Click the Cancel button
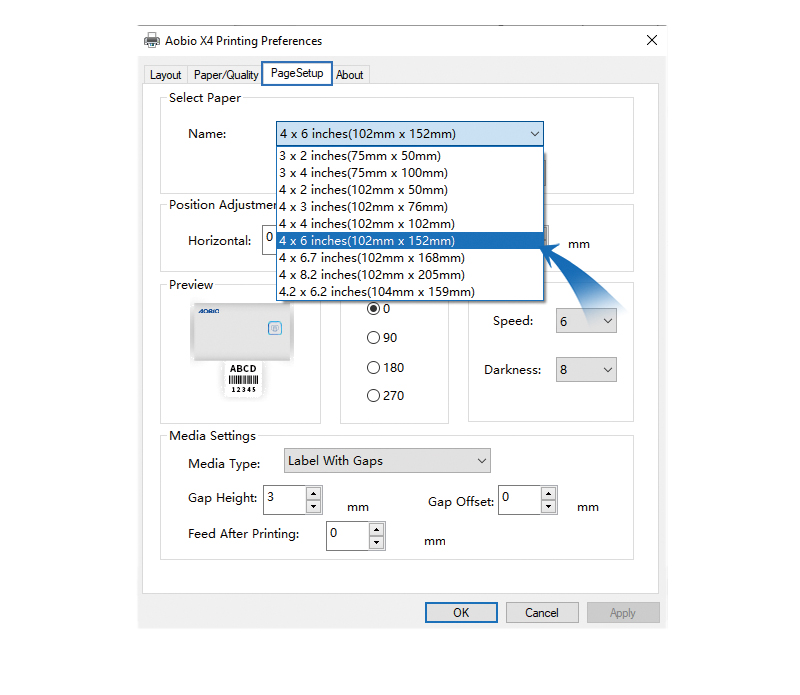800x695 pixels. pyautogui.click(x=542, y=612)
